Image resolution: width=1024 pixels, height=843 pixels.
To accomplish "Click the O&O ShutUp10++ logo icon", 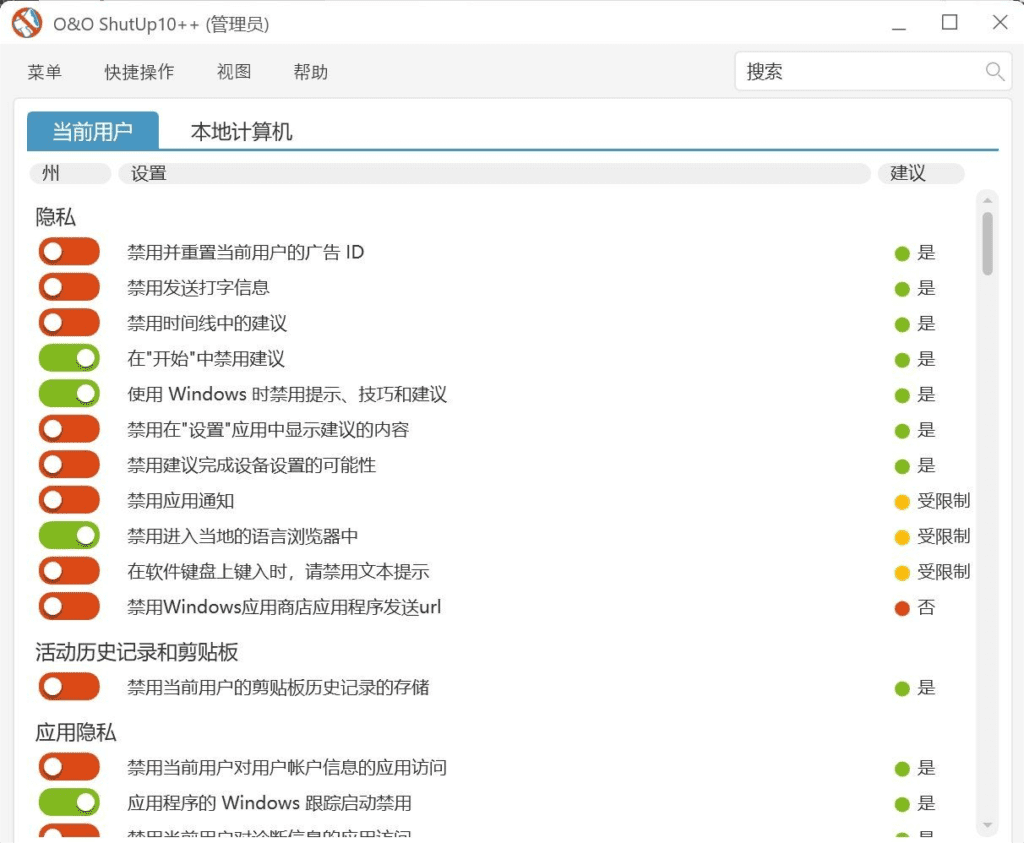I will click(25, 22).
